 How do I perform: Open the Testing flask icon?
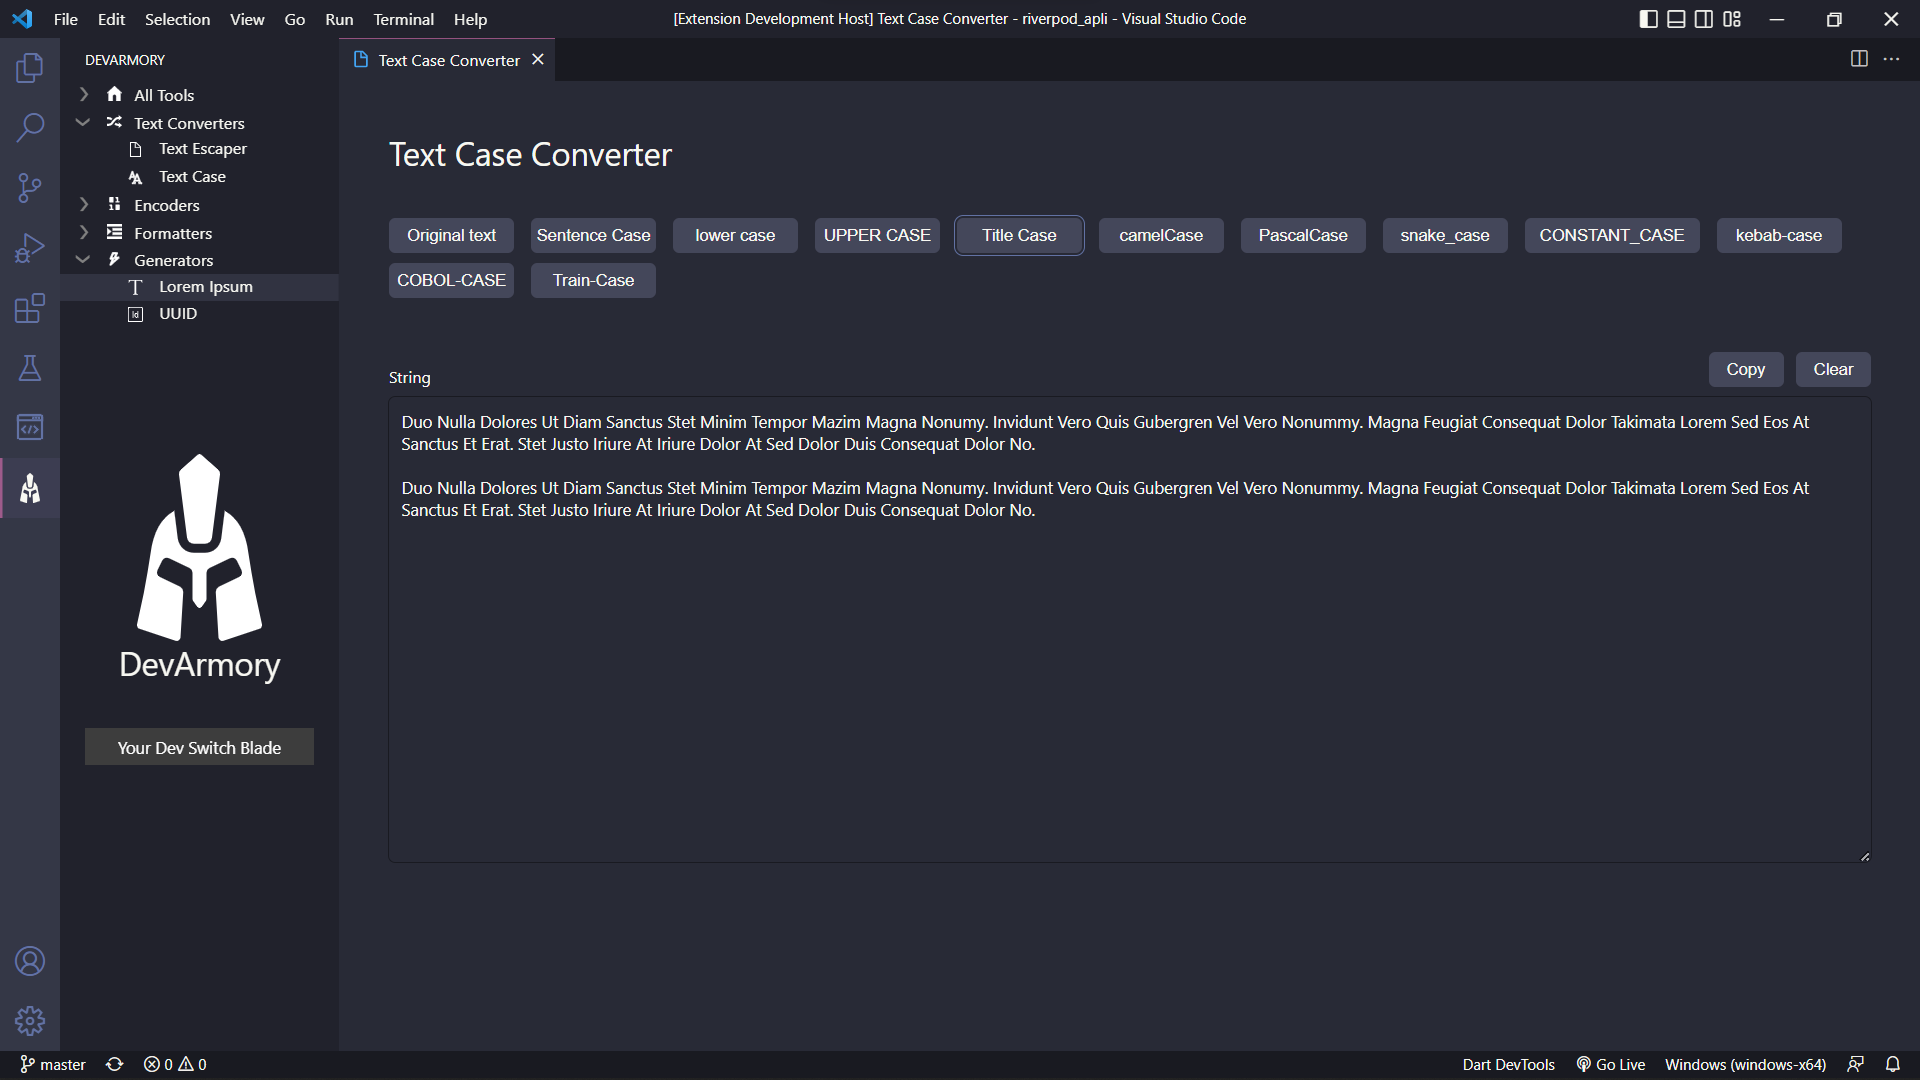tap(30, 368)
